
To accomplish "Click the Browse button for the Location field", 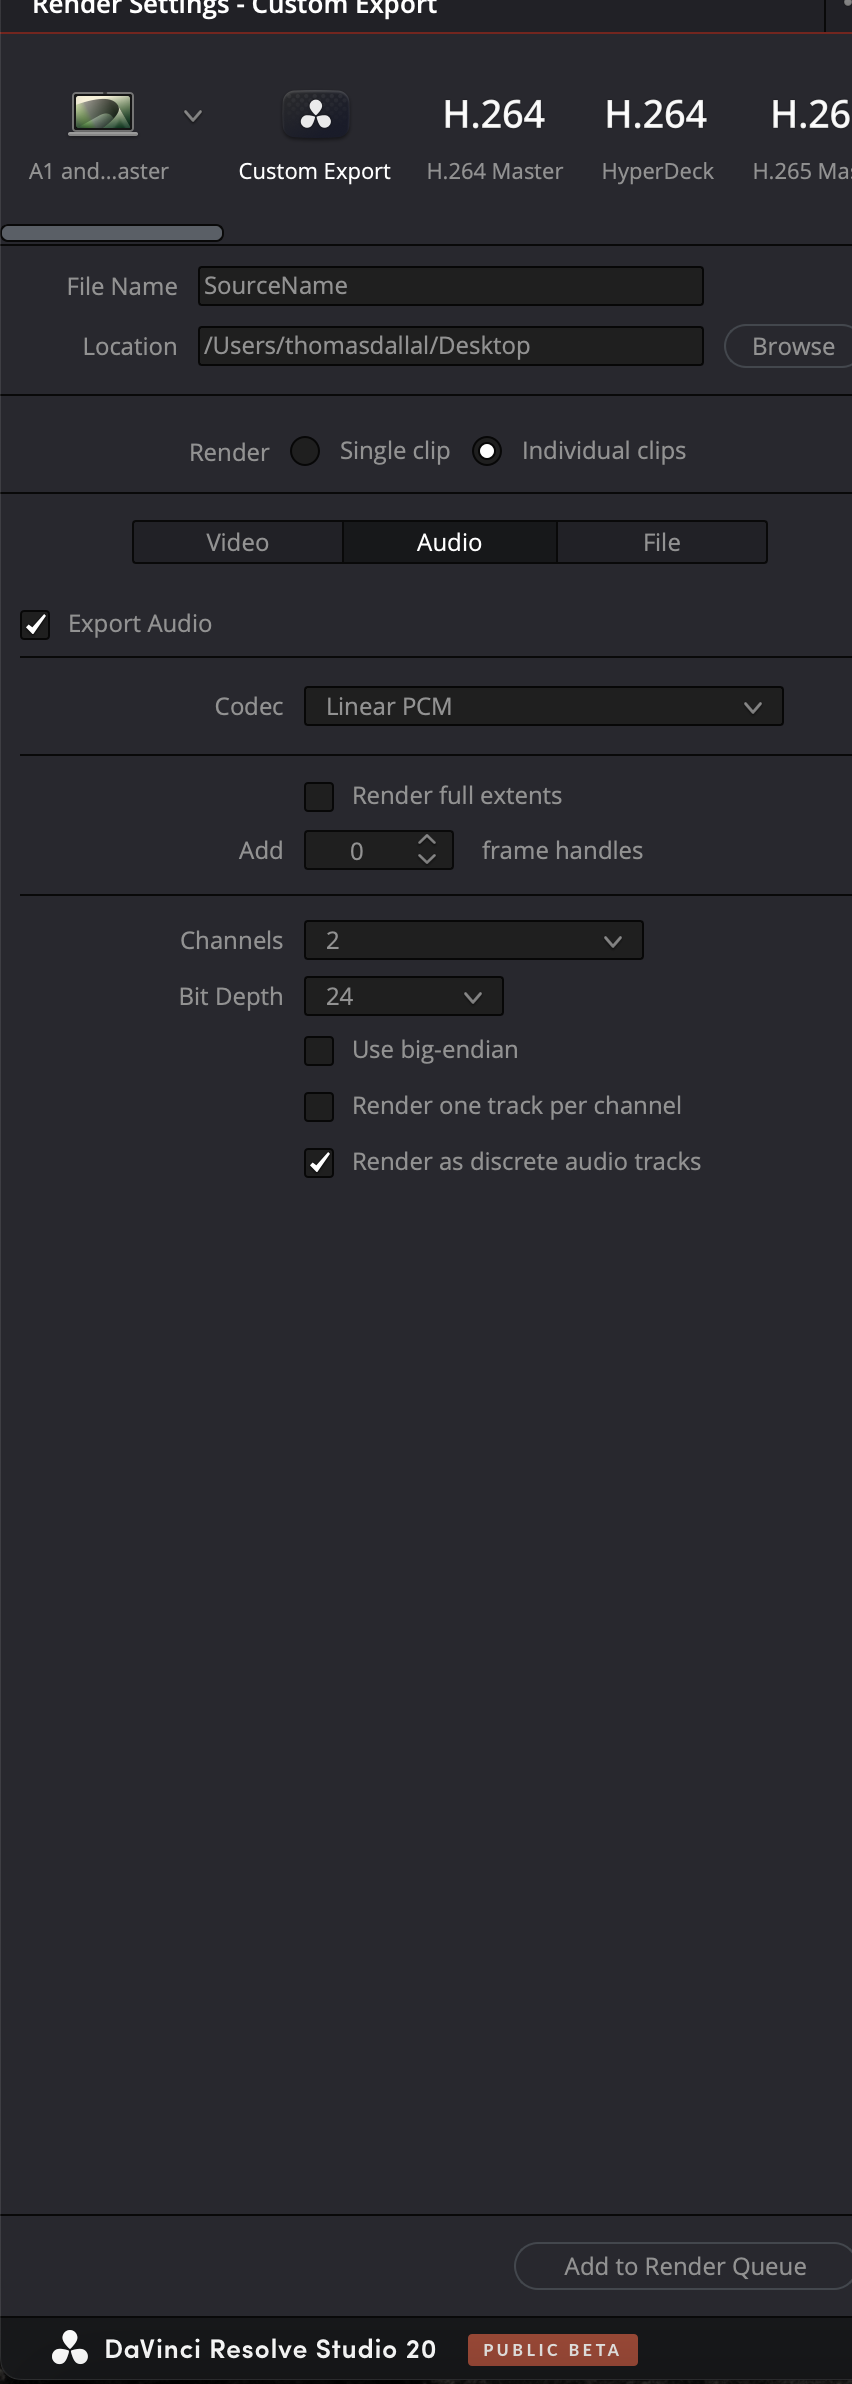I will click(x=790, y=346).
